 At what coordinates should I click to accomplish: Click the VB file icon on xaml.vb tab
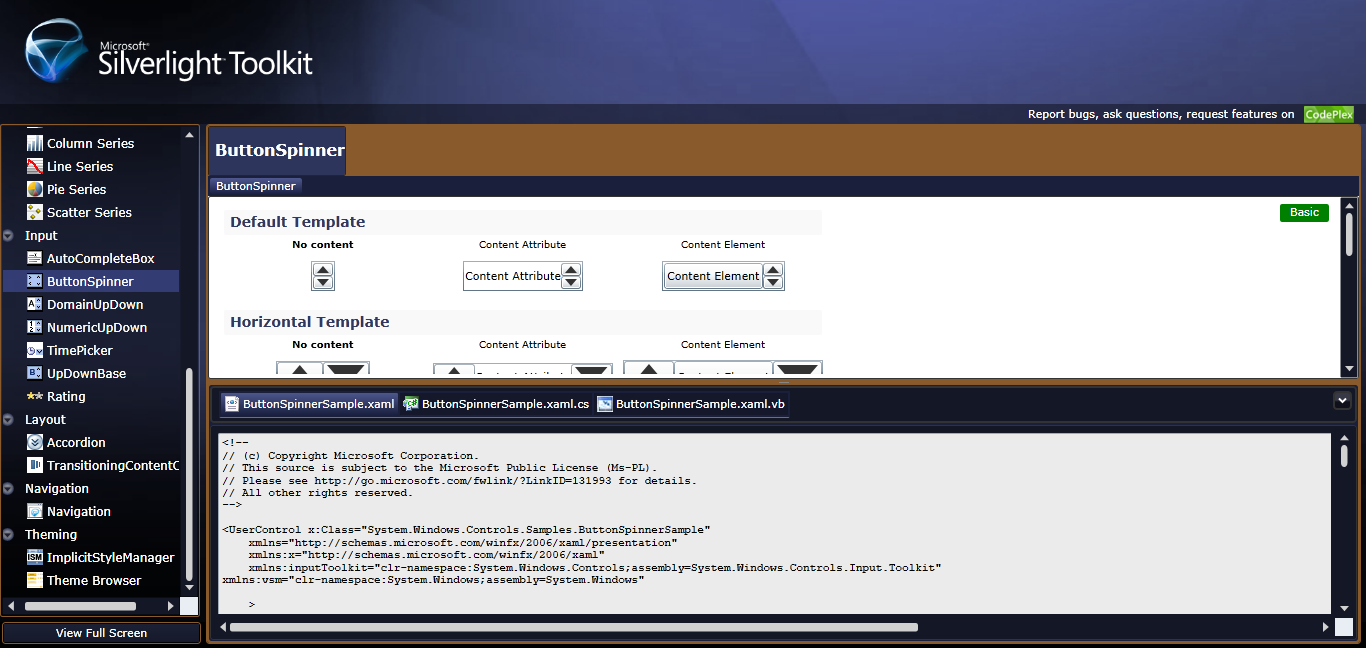(x=605, y=404)
